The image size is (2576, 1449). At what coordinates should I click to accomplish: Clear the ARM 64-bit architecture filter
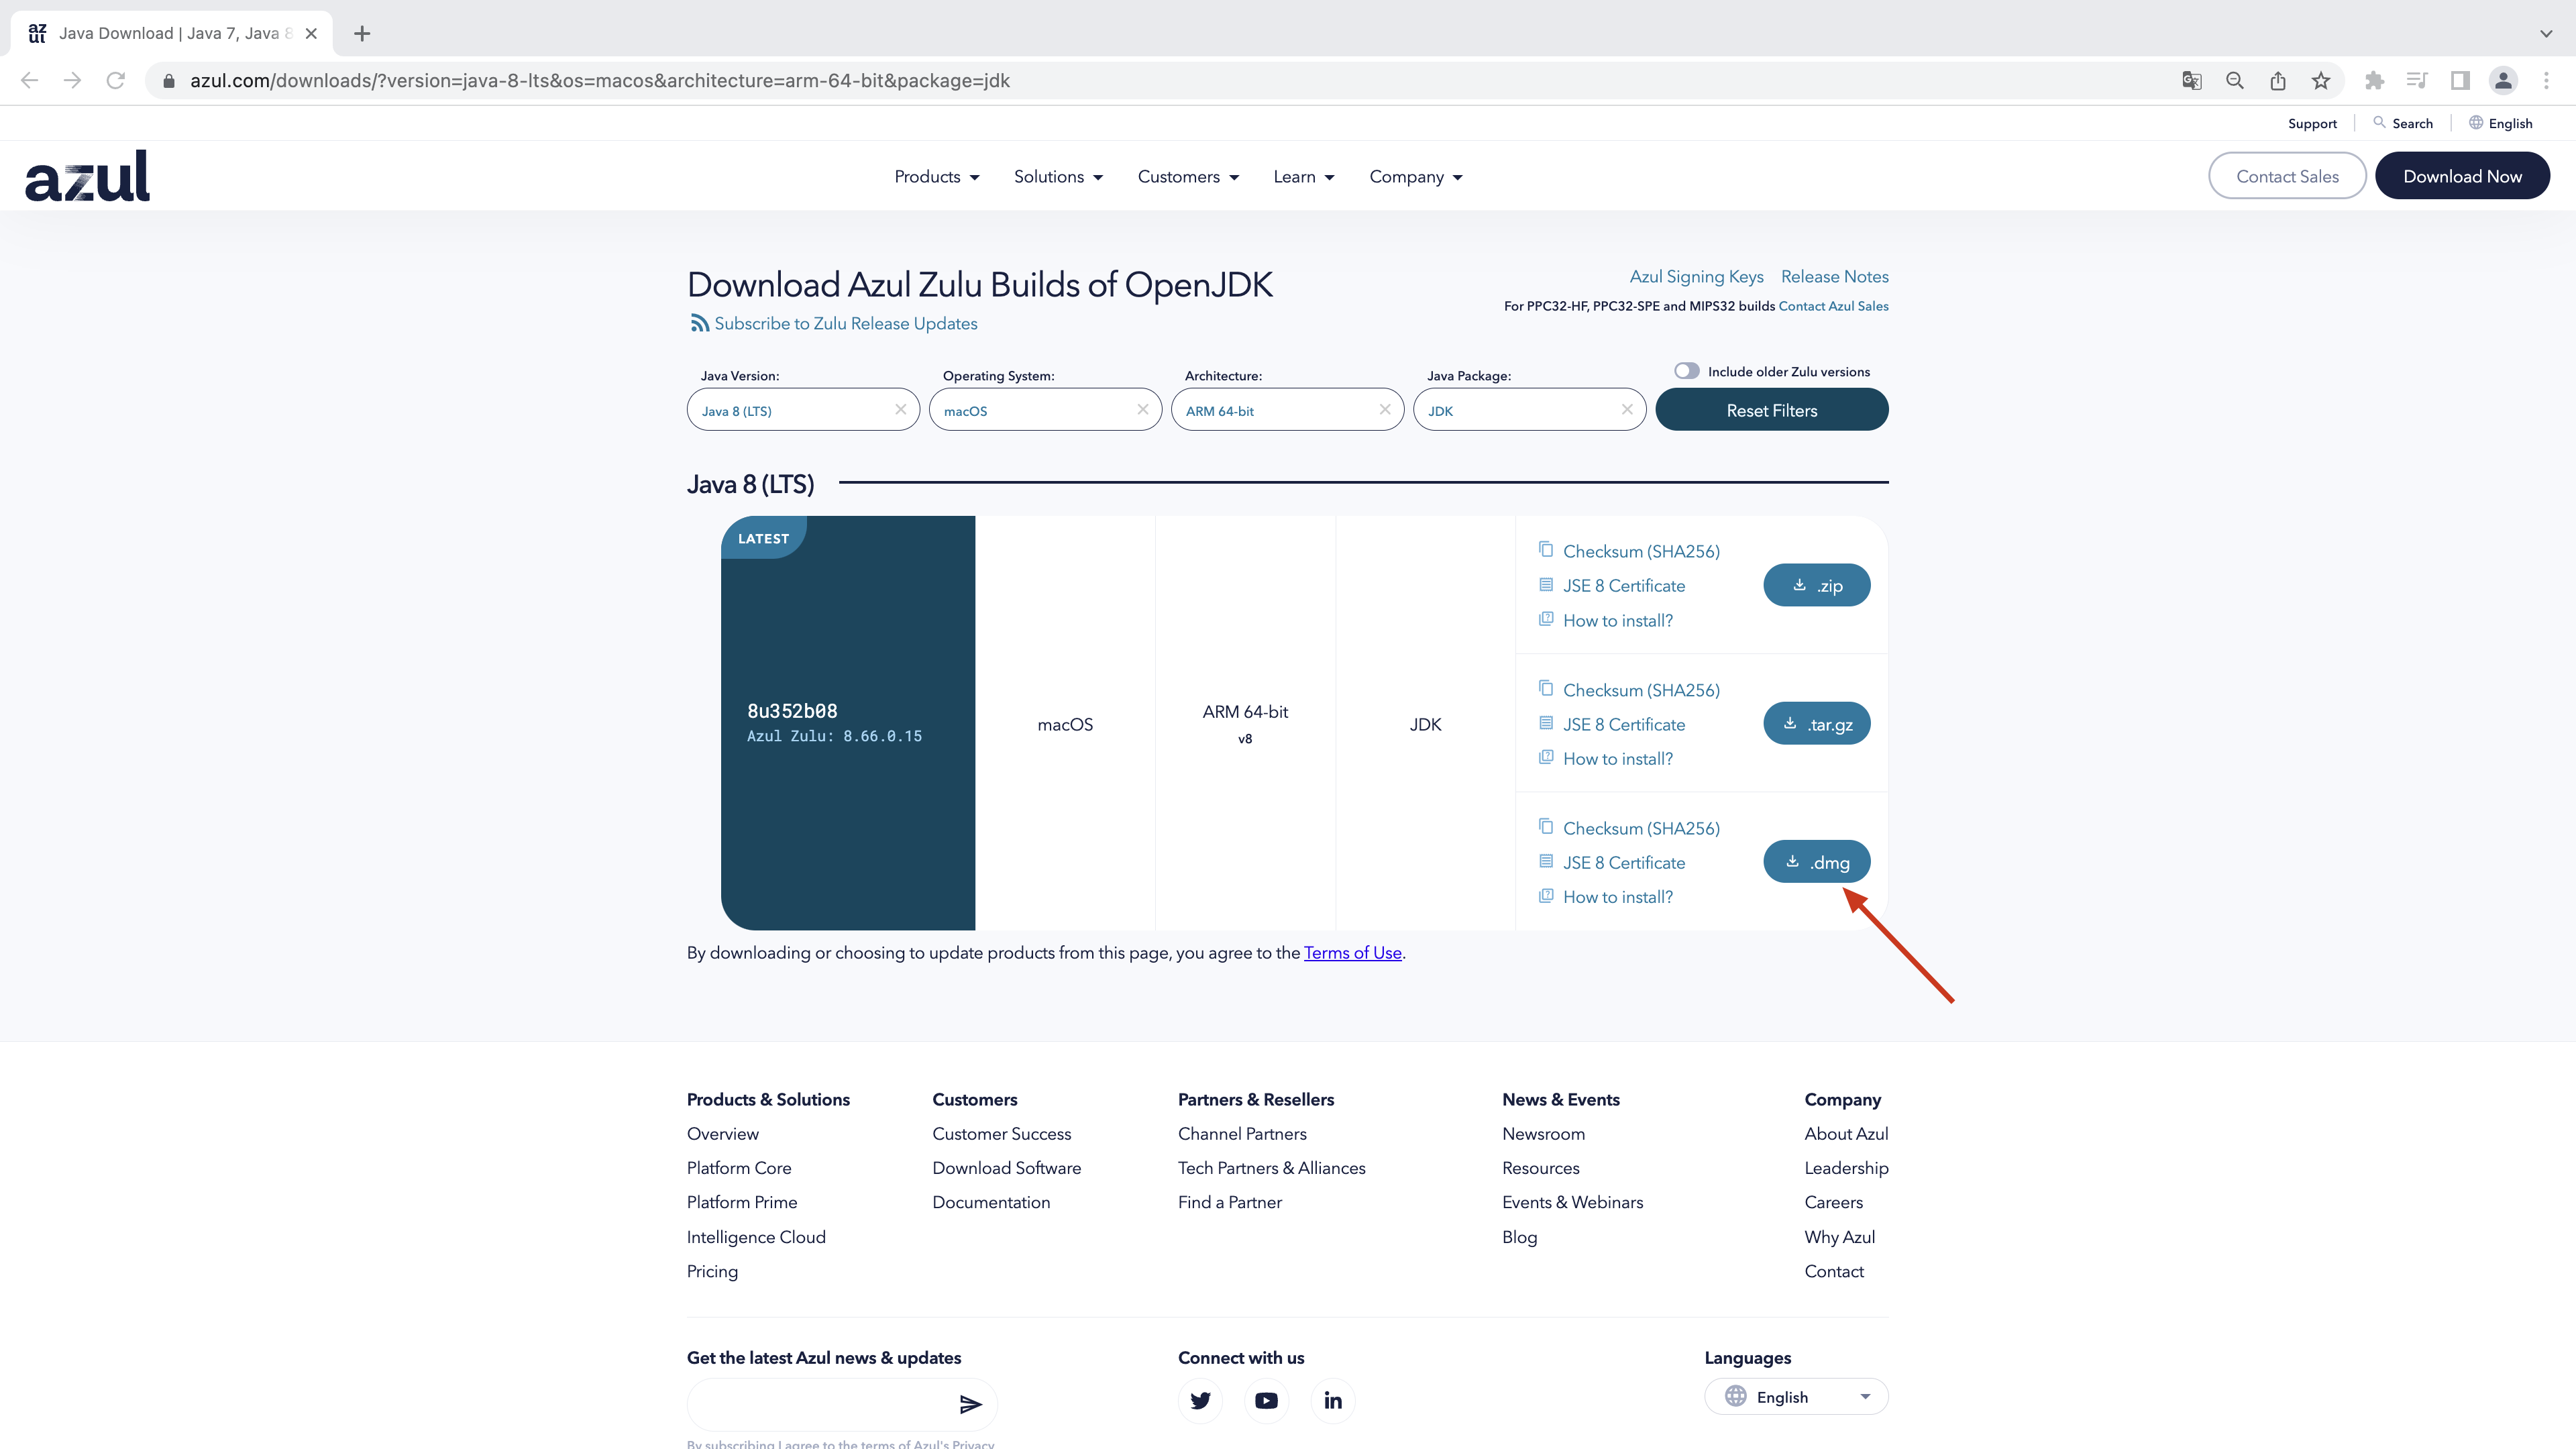coord(1384,409)
